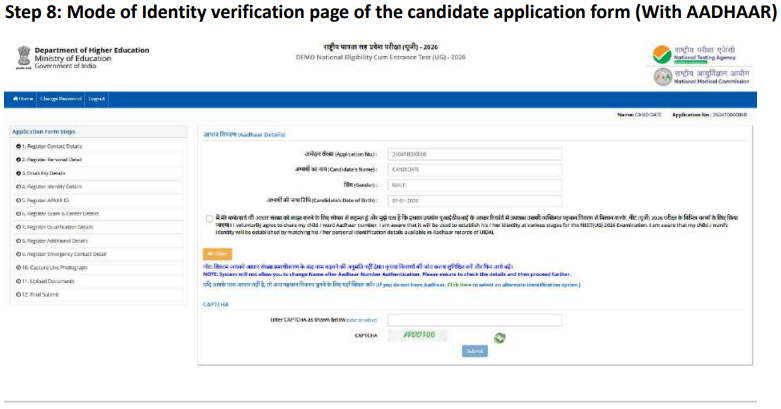This screenshot has width=781, height=409.
Task: Click the orange button below consent text
Action: 217,254
